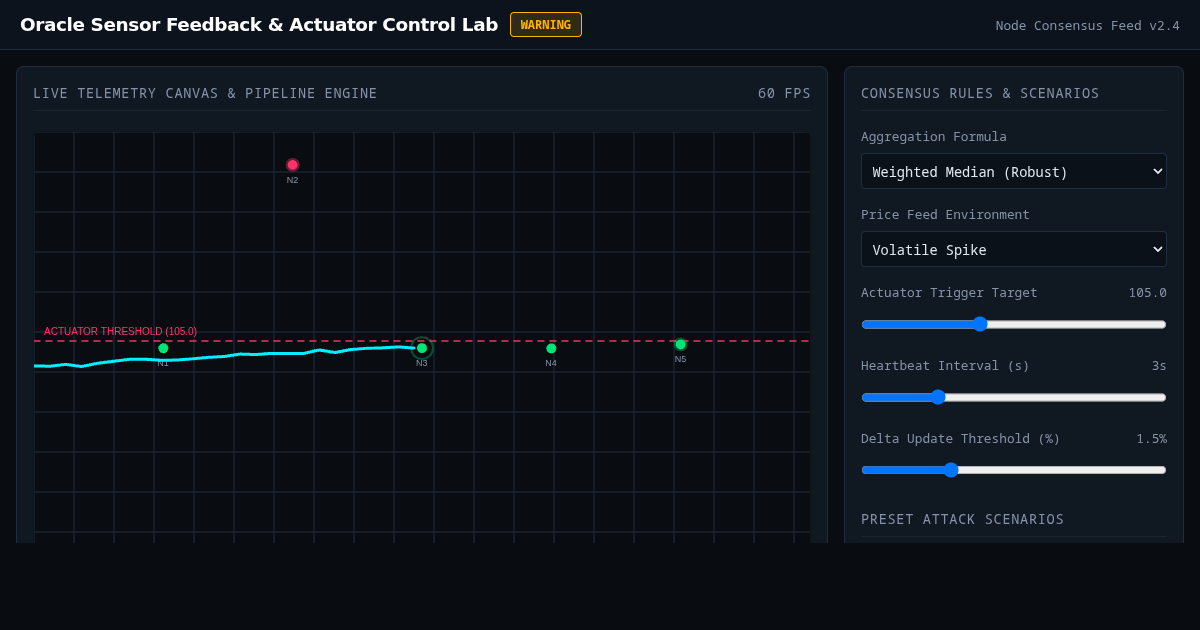Click the 60 FPS indicator
The height and width of the screenshot is (630, 1200).
point(784,93)
